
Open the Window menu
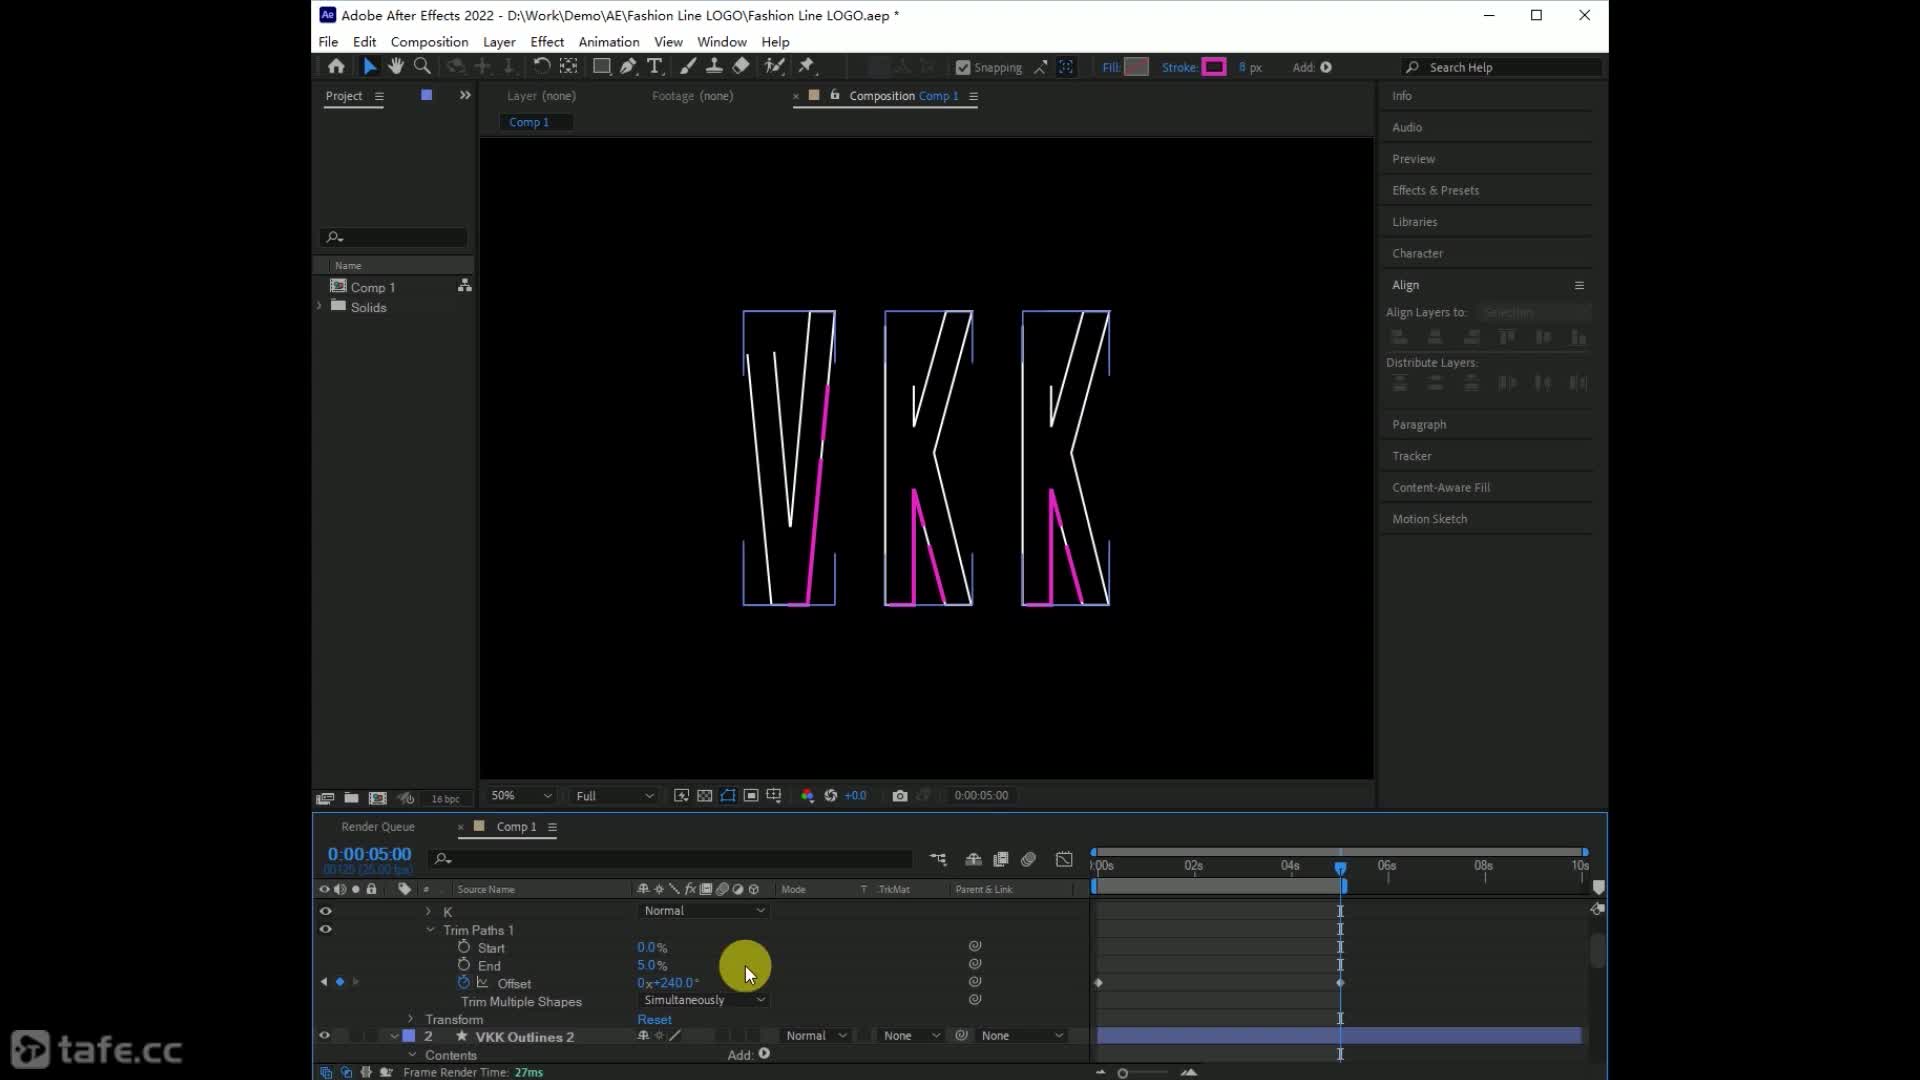pos(721,42)
